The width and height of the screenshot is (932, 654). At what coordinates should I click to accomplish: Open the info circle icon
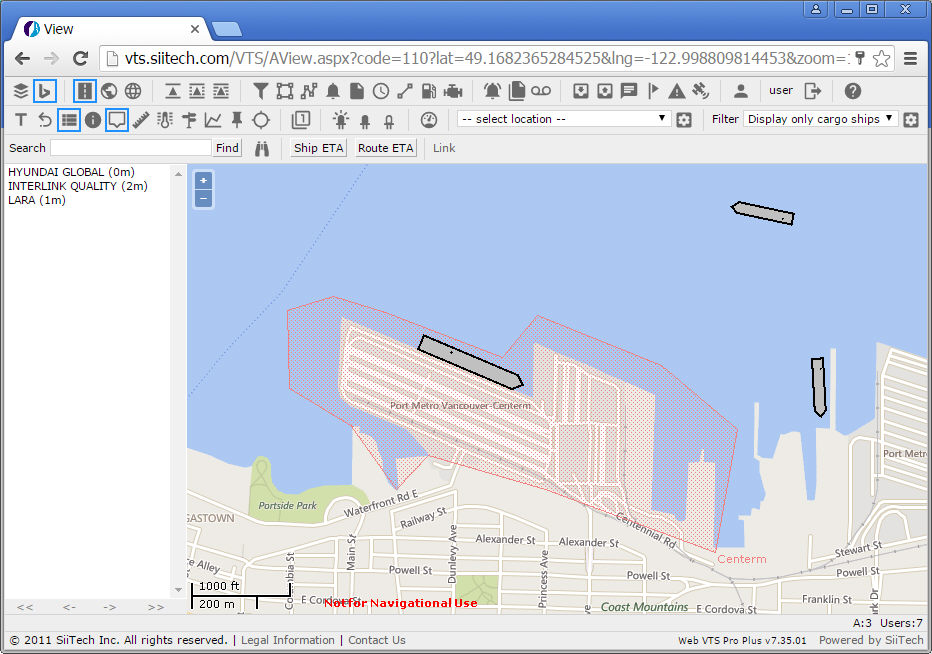(x=93, y=120)
